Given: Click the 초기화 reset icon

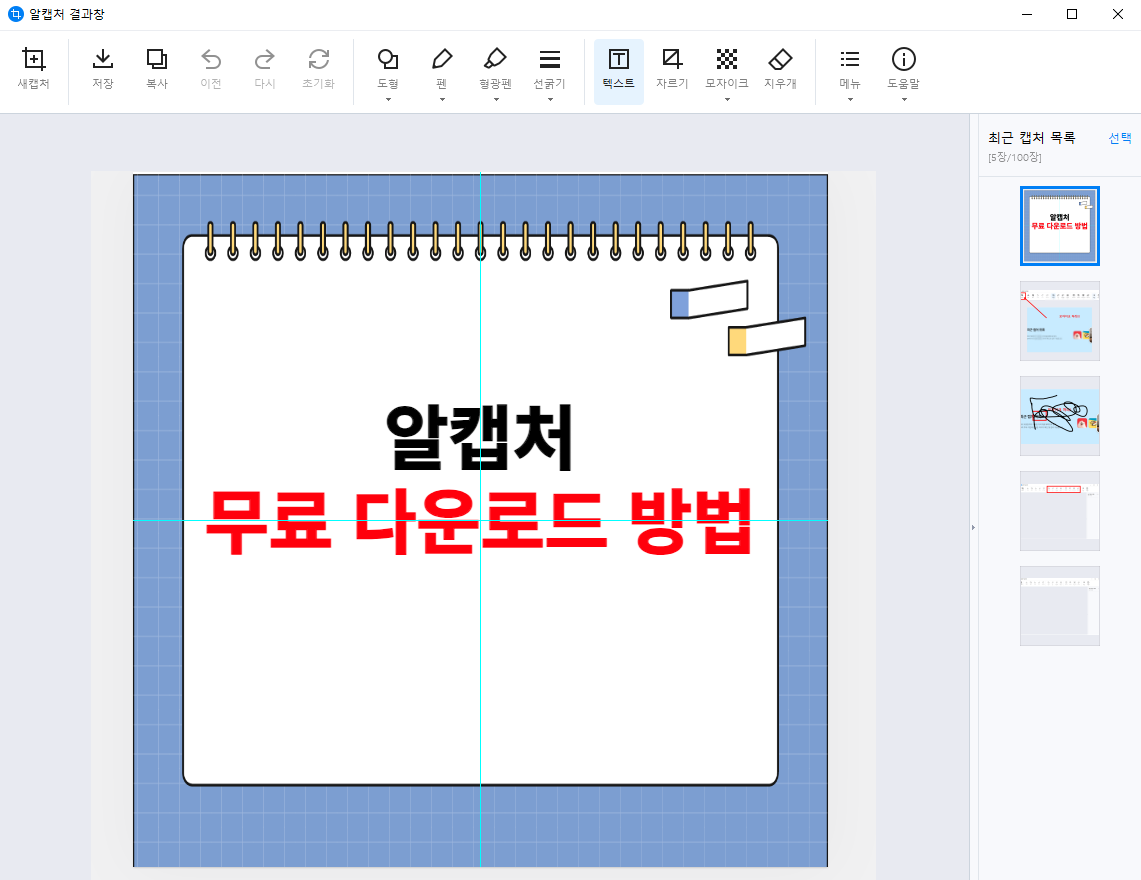Looking at the screenshot, I should [x=319, y=70].
